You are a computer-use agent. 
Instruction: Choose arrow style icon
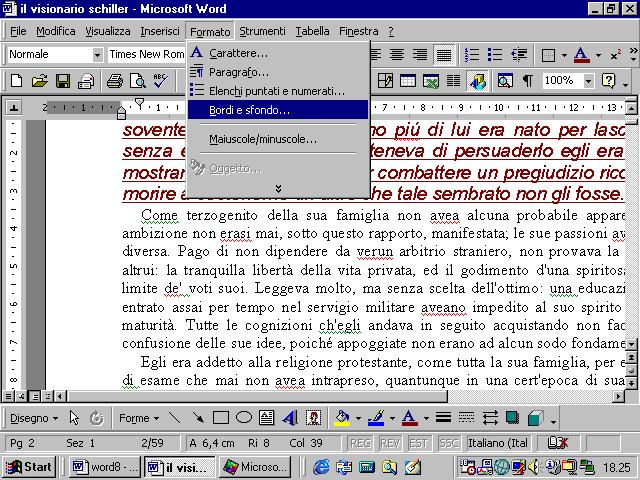(489, 418)
